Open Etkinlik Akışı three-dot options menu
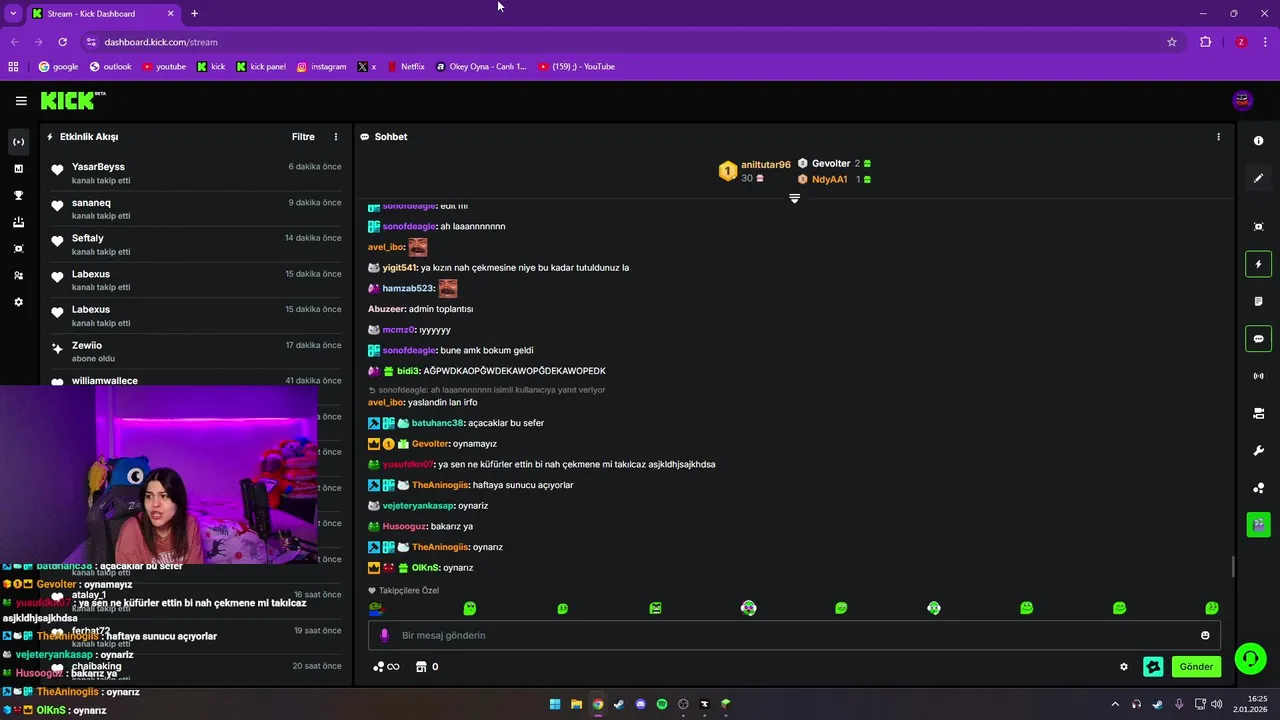The height and width of the screenshot is (720, 1280). (336, 137)
